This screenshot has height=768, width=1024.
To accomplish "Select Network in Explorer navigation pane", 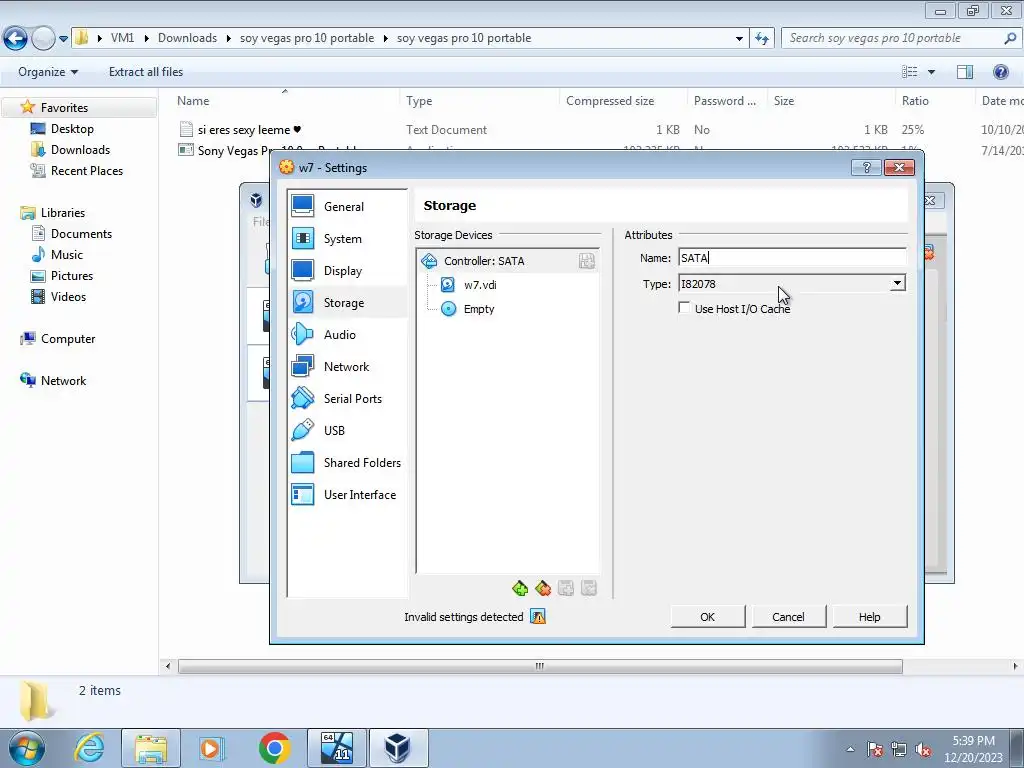I will tap(63, 380).
